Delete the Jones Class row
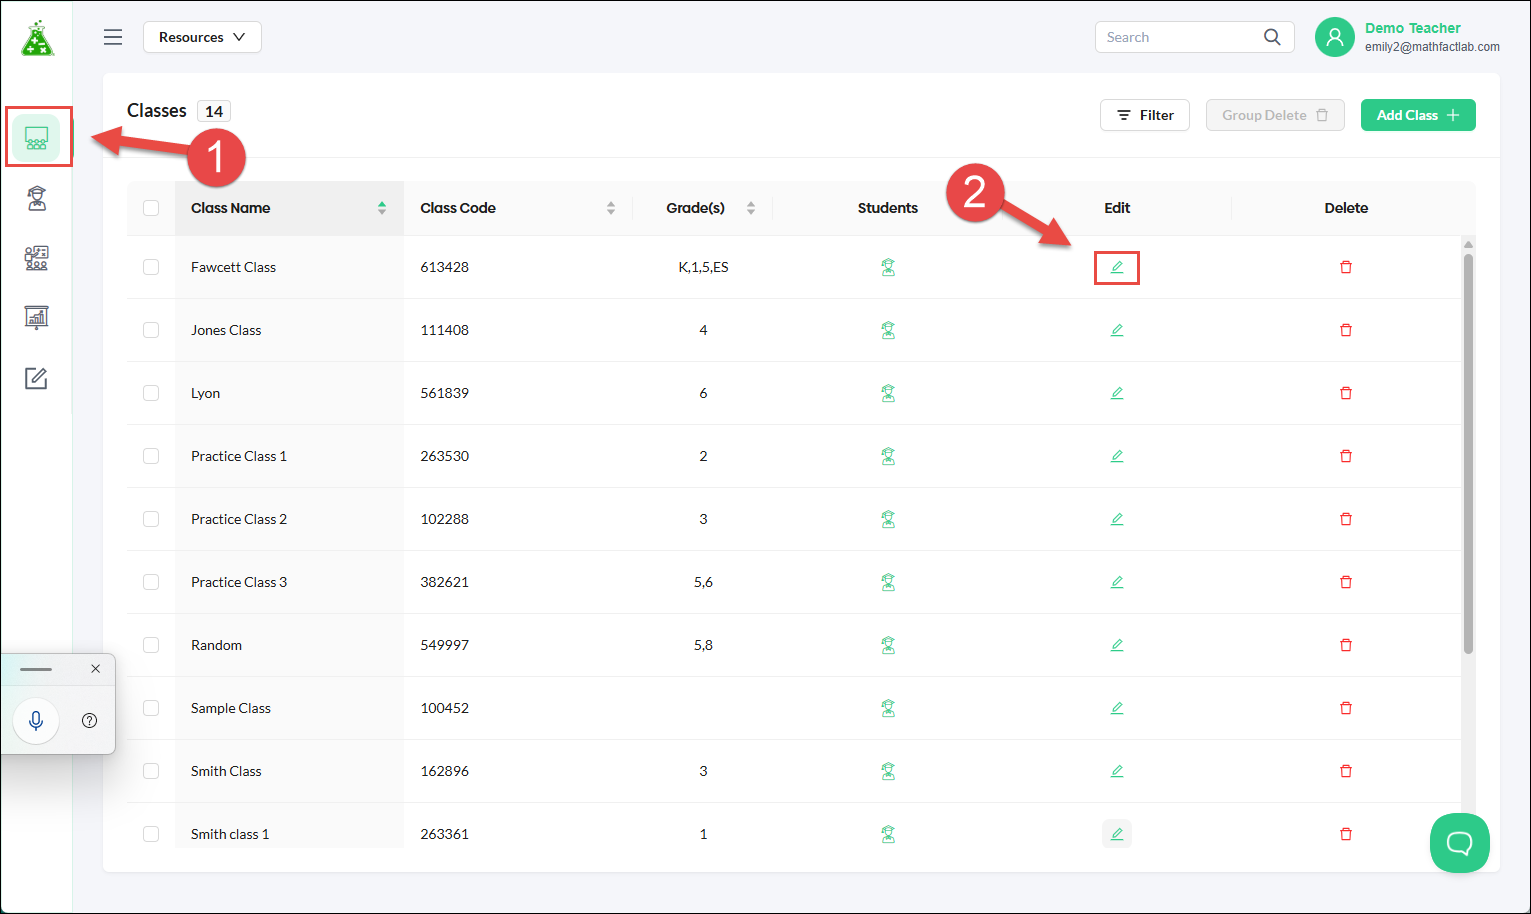 pos(1346,330)
